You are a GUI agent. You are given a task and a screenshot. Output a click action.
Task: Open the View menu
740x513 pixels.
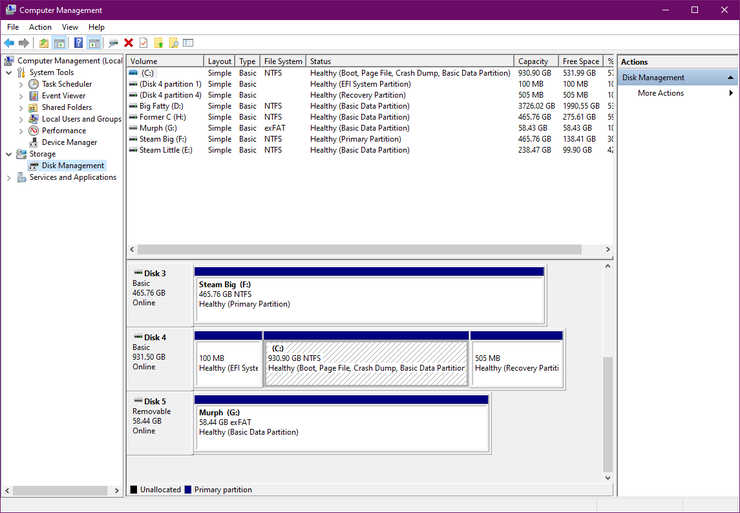pos(70,27)
